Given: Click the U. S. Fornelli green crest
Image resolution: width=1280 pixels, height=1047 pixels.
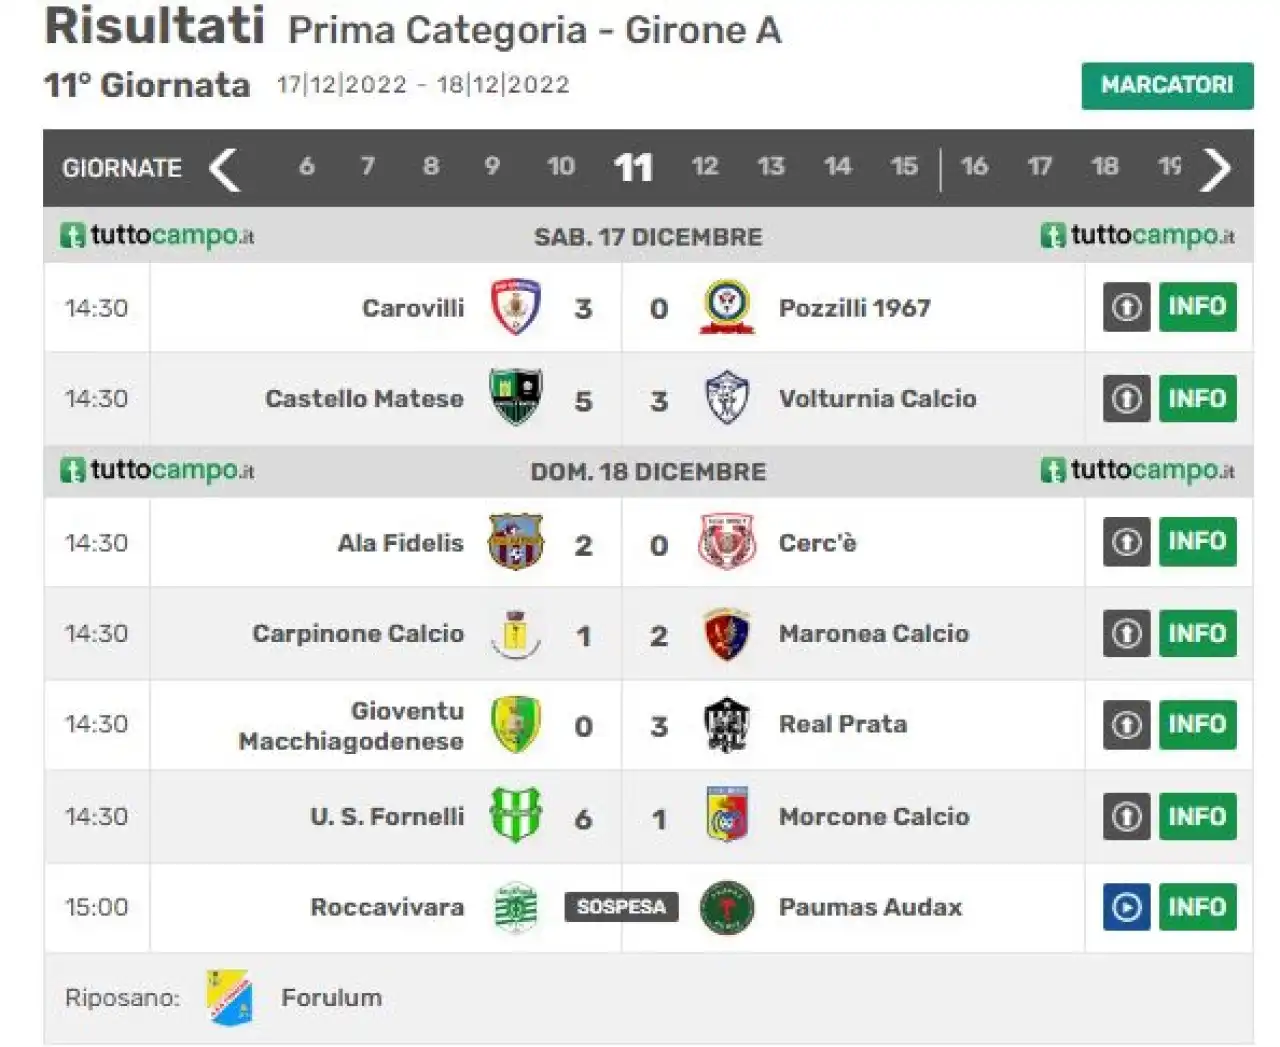Looking at the screenshot, I should pos(516,815).
